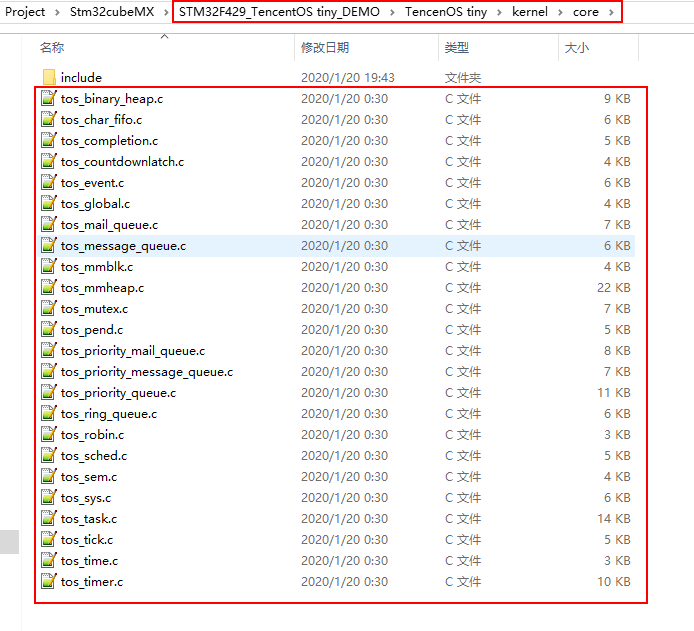Navigate to Stm32cubeMX in the address bar
Viewport: 694px width, 631px height.
point(112,12)
